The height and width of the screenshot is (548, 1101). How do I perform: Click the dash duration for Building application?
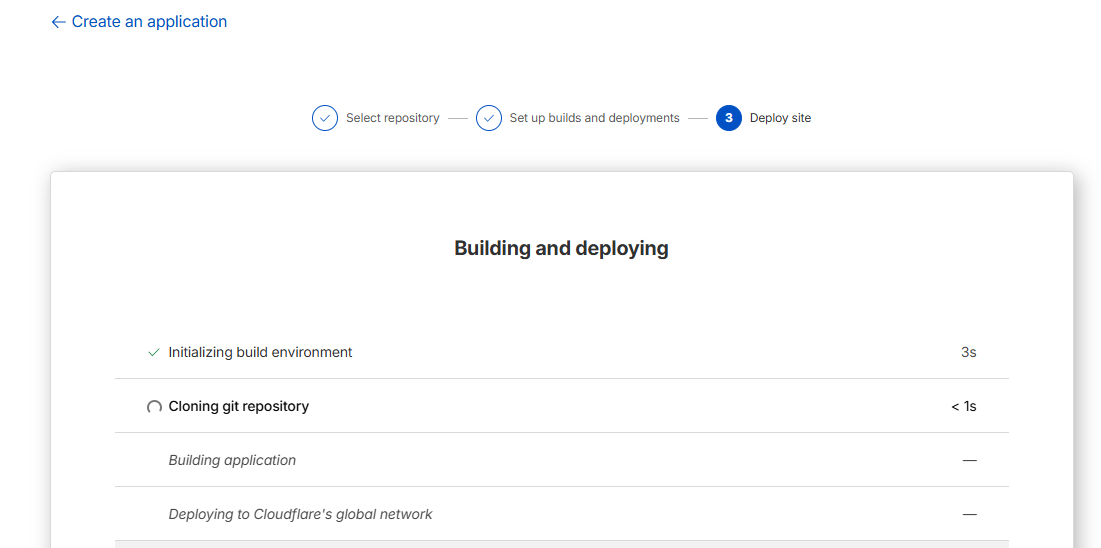point(969,460)
